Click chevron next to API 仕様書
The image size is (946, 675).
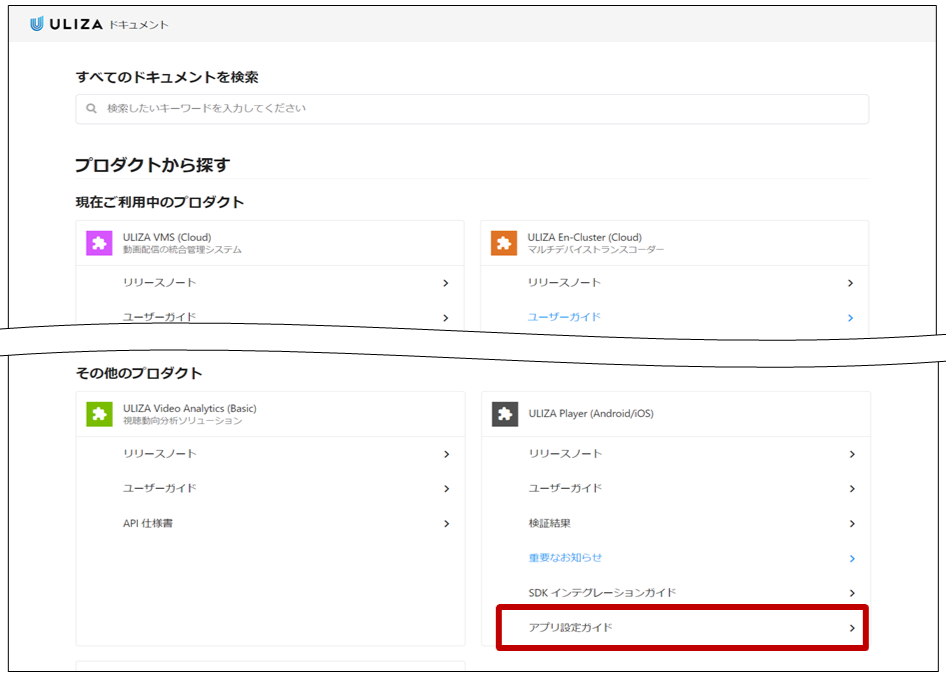pyautogui.click(x=446, y=524)
